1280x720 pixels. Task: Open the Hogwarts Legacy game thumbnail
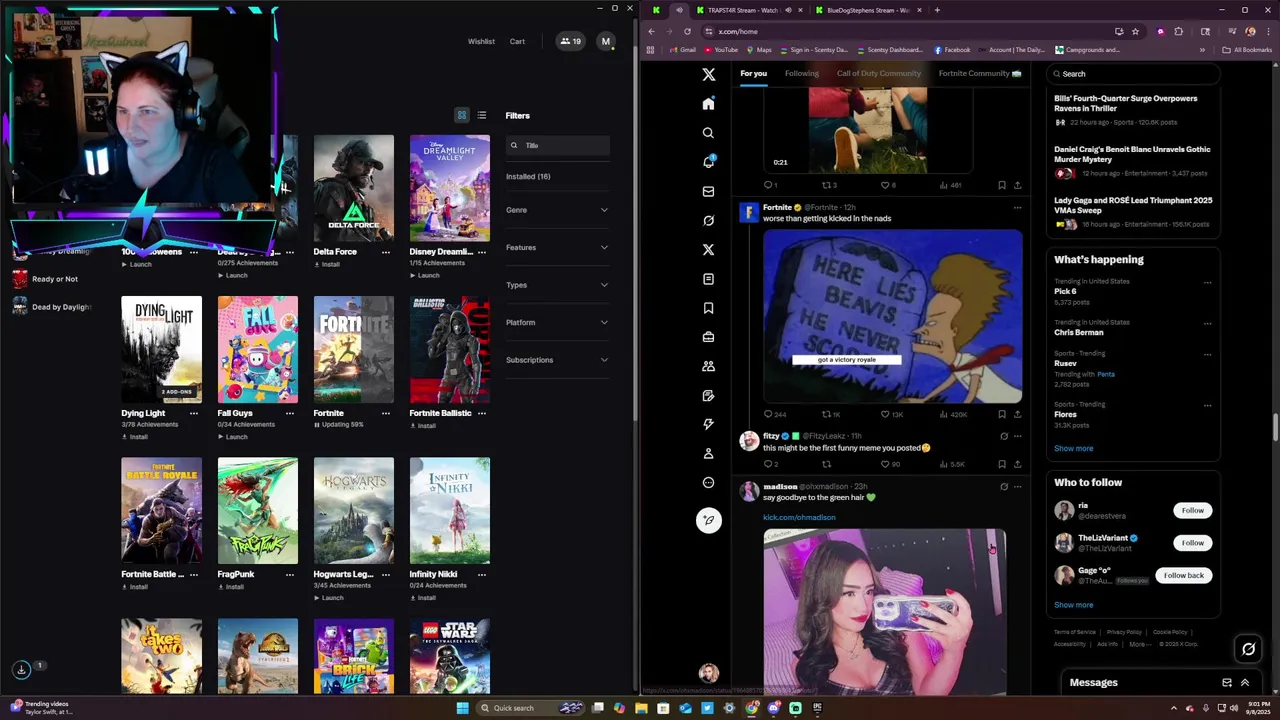[353, 511]
